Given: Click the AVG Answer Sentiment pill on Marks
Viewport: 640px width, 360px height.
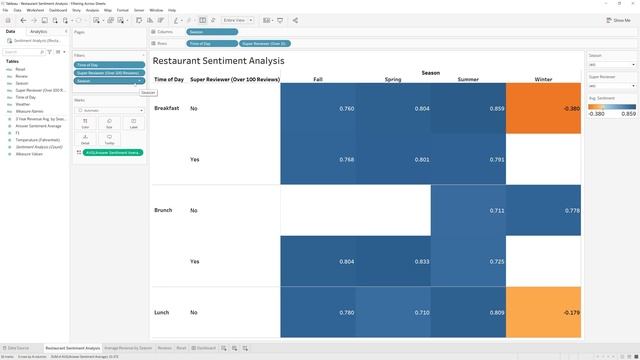Looking at the screenshot, I should click(113, 153).
